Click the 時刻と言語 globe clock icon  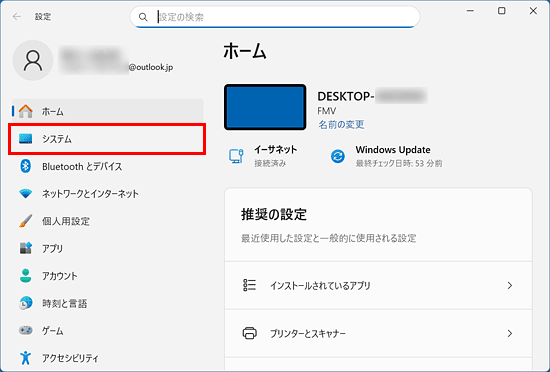pyautogui.click(x=25, y=303)
